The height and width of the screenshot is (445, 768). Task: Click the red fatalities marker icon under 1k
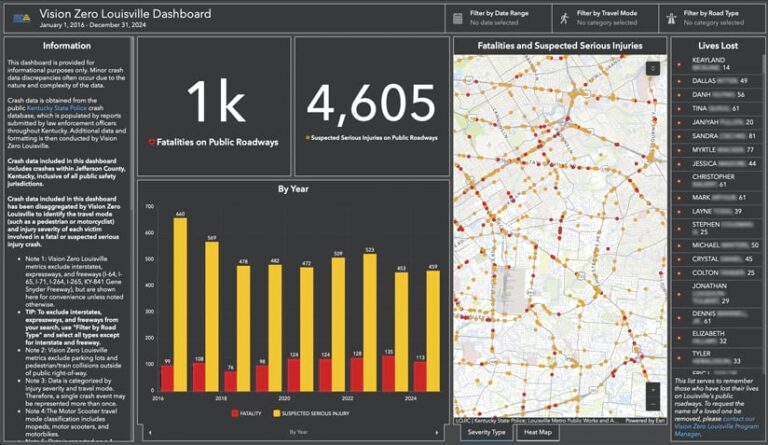coord(152,142)
